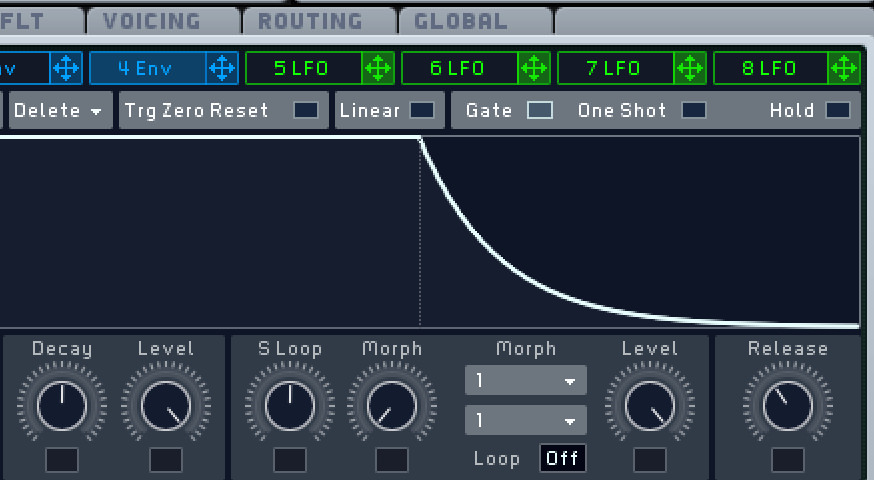The height and width of the screenshot is (480, 874).
Task: Click the small box under the S Loop knob
Action: click(290, 460)
